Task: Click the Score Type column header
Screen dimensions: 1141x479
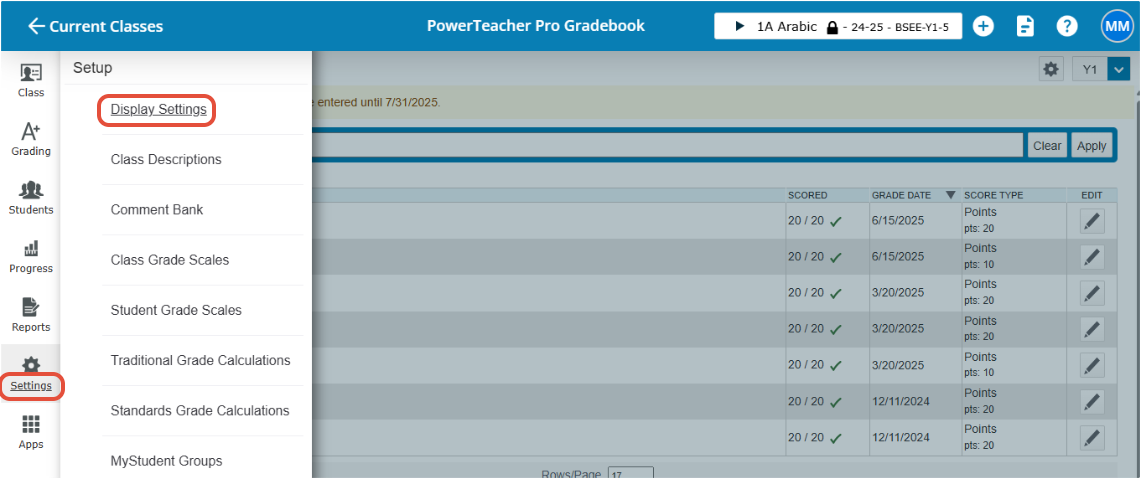Action: pyautogui.click(x=993, y=195)
